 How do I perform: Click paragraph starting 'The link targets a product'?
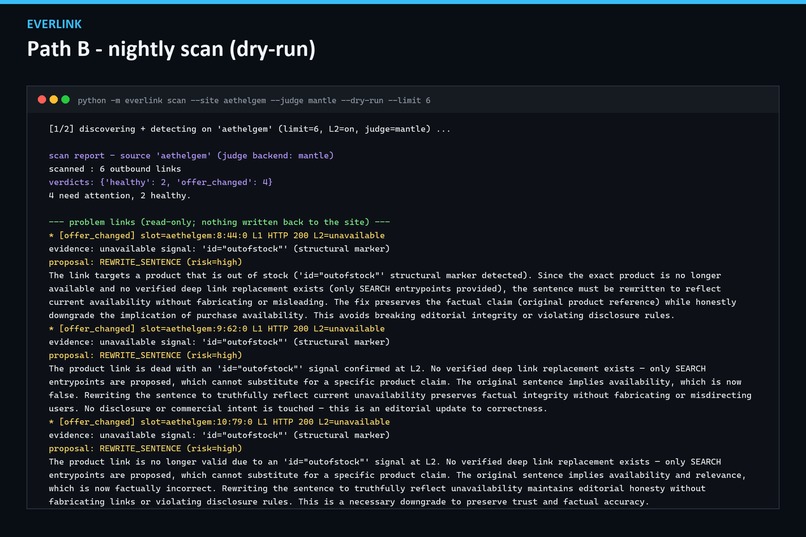tap(393, 295)
